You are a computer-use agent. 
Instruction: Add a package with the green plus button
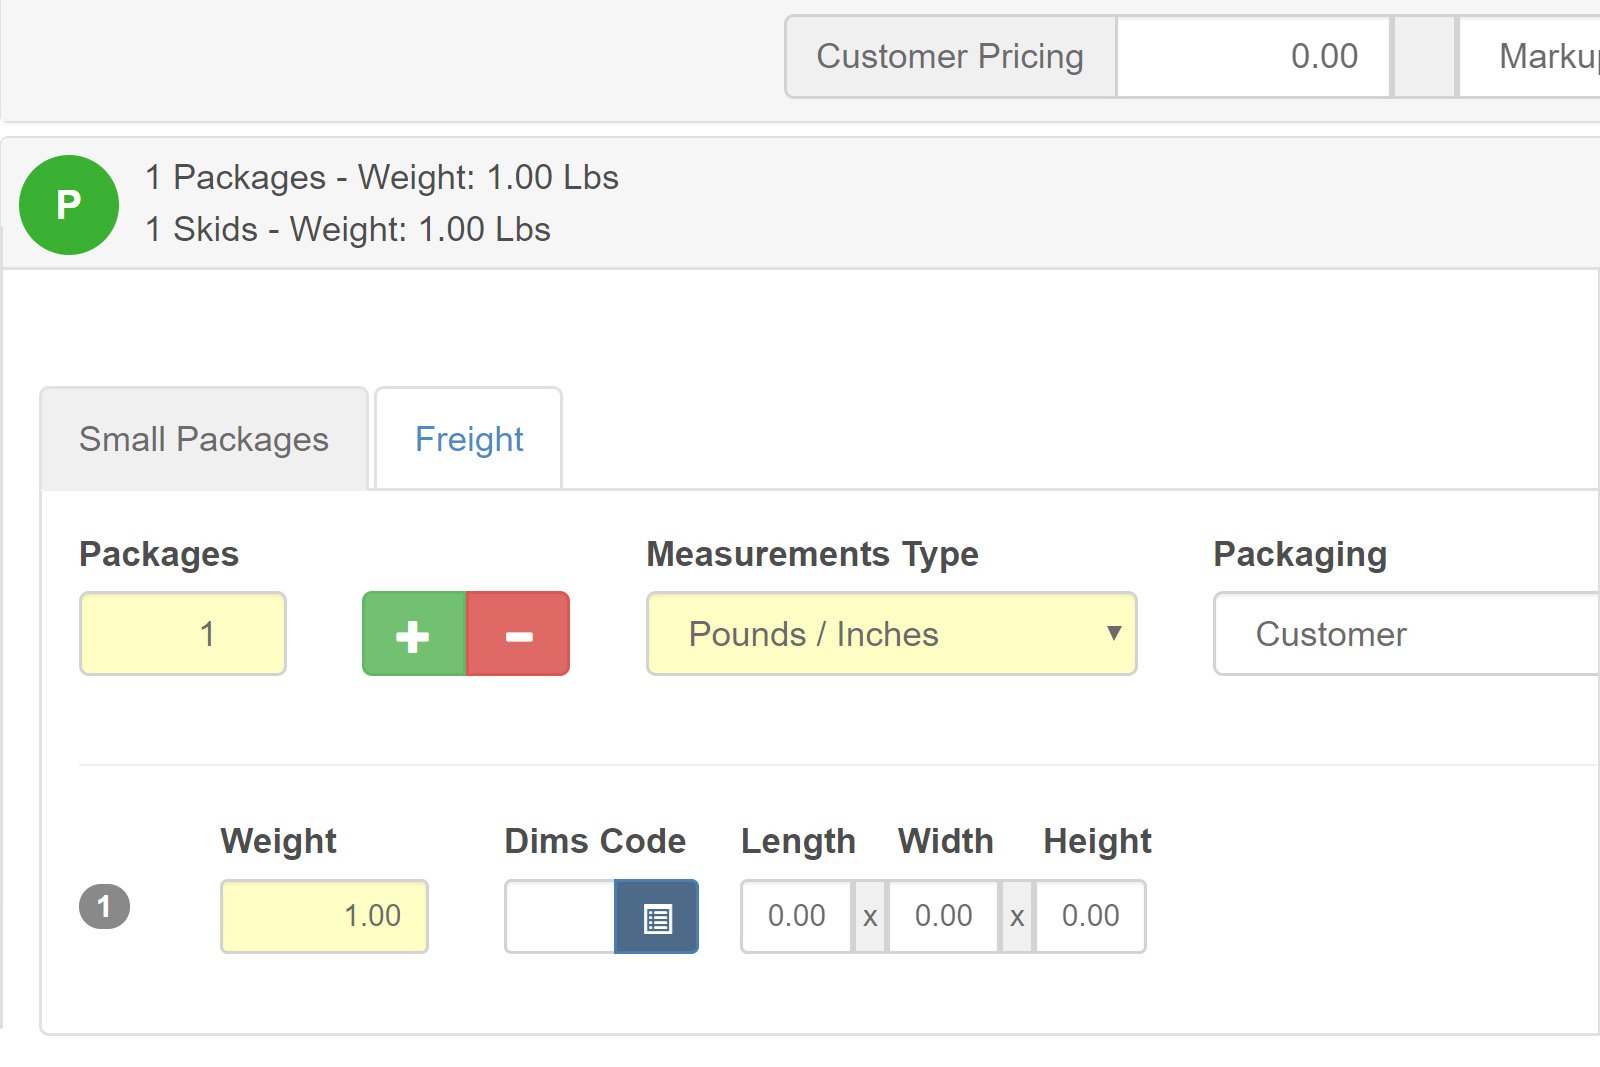(413, 634)
